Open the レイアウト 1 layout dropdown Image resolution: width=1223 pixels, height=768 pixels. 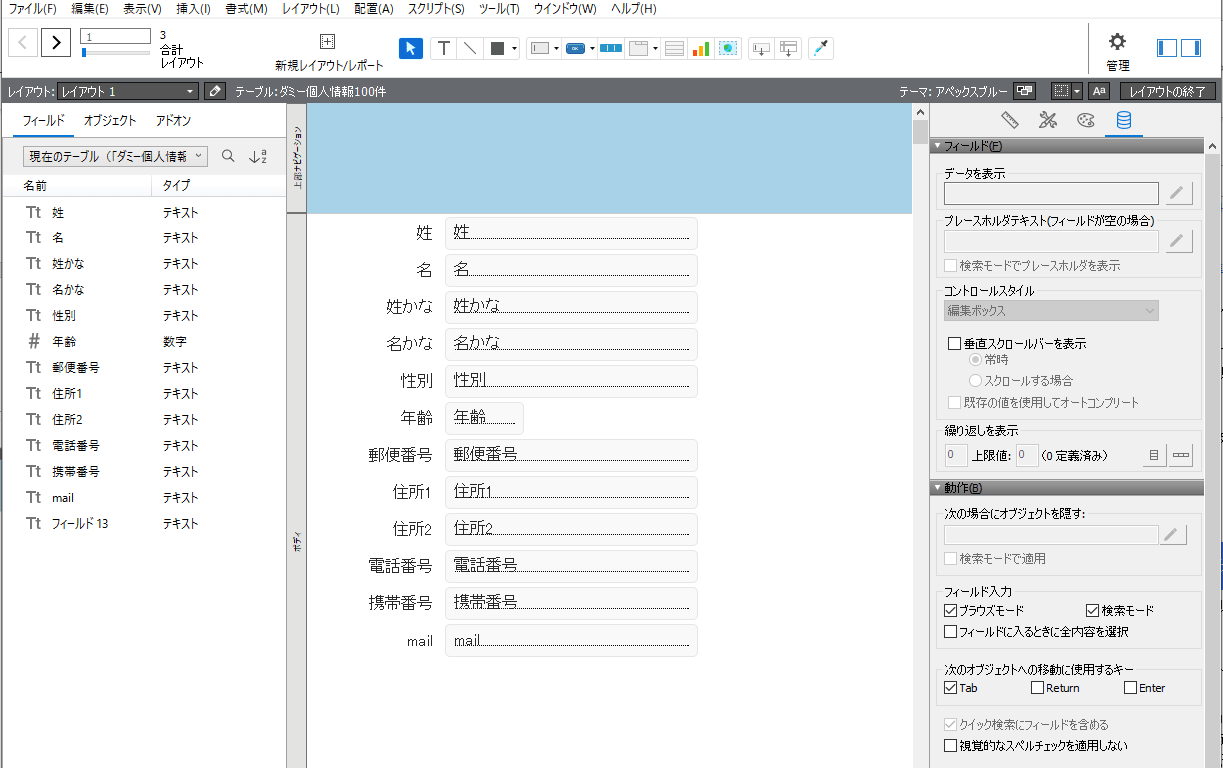pos(127,91)
